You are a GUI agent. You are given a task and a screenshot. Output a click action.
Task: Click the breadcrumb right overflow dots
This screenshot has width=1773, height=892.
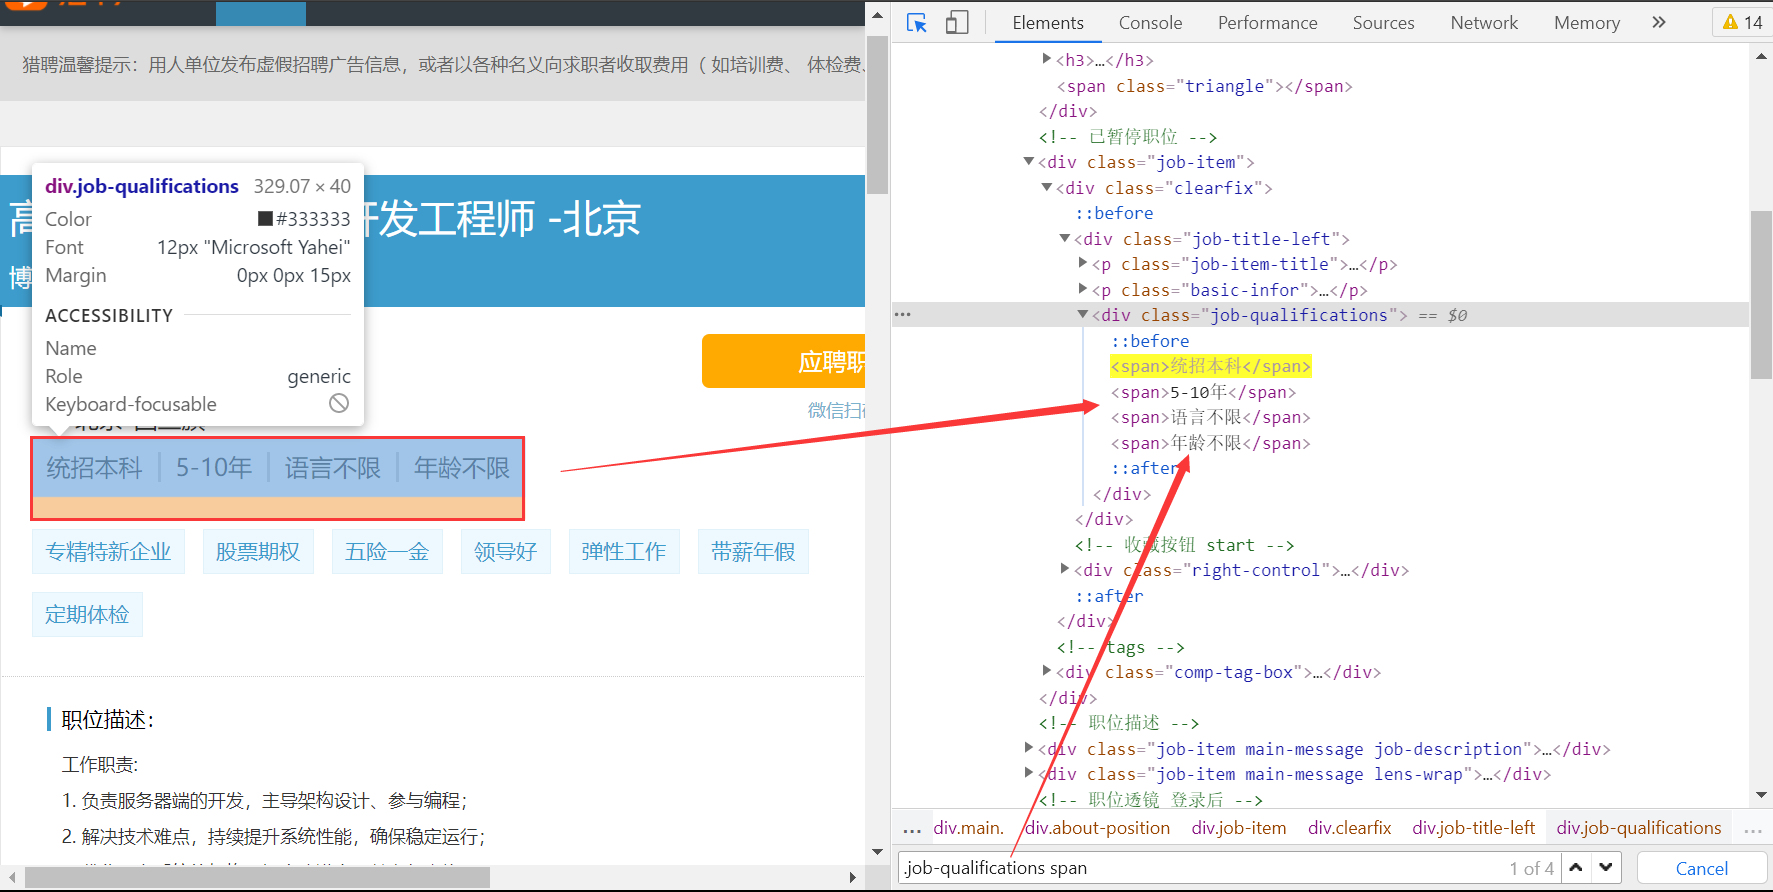[1753, 829]
